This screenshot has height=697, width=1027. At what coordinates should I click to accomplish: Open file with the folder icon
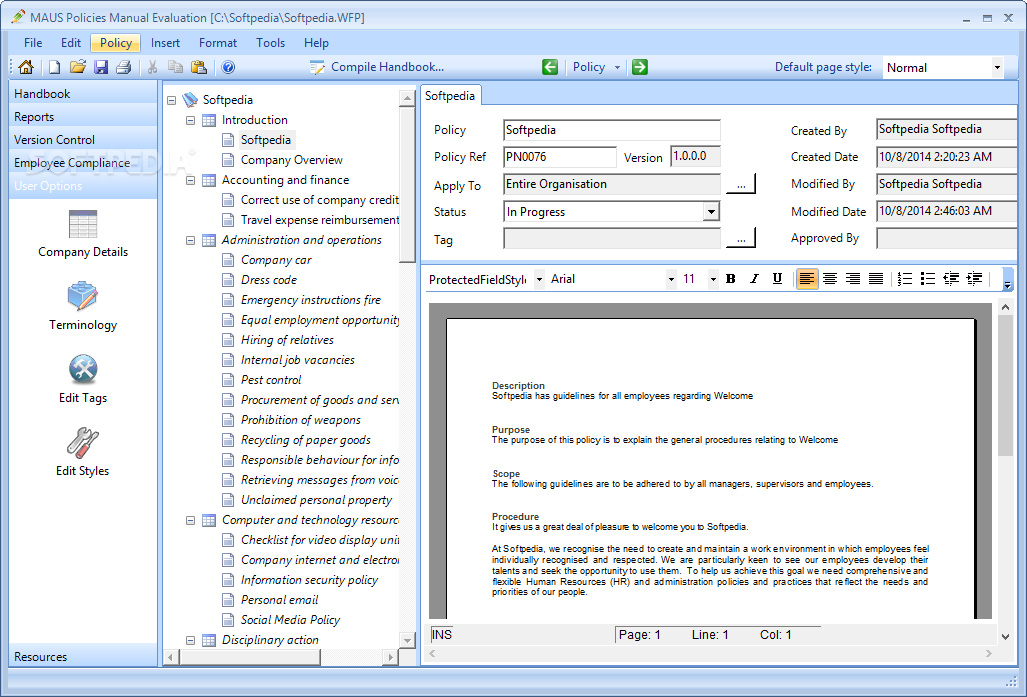coord(78,67)
